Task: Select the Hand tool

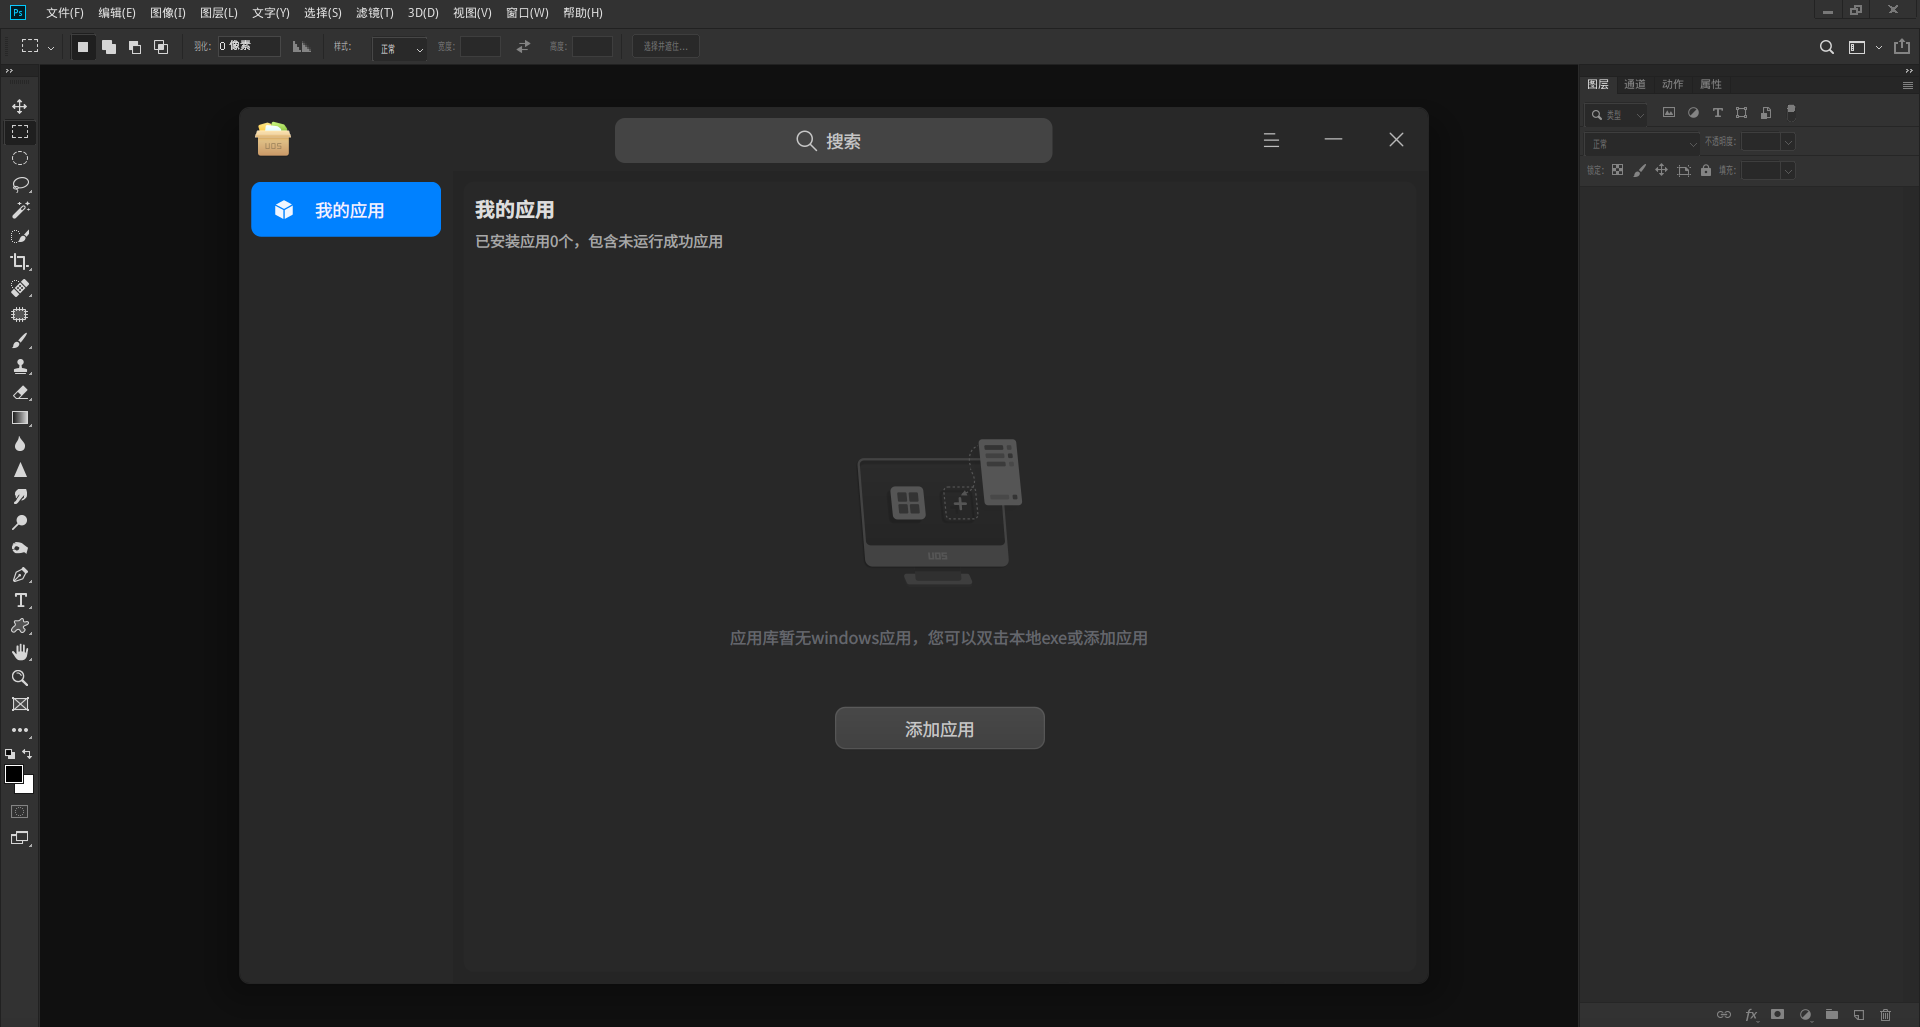Action: tap(20, 652)
